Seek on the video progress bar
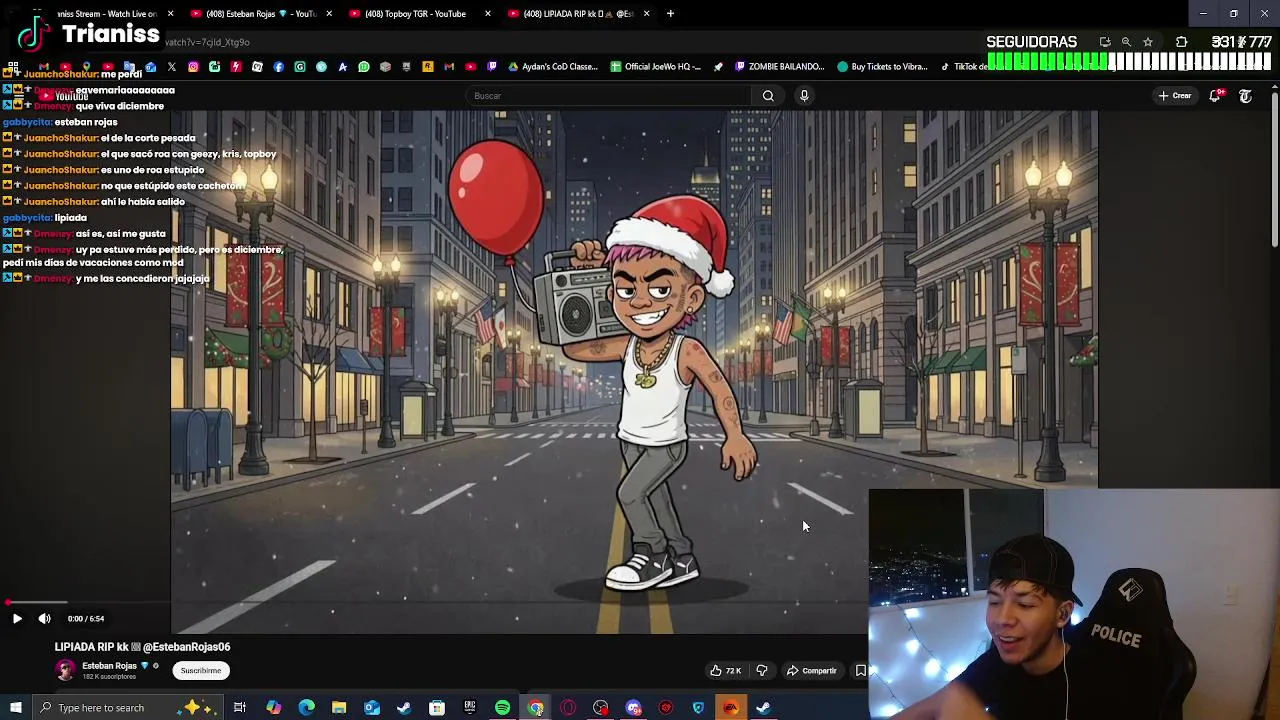Viewport: 1280px width, 720px height. (435, 602)
